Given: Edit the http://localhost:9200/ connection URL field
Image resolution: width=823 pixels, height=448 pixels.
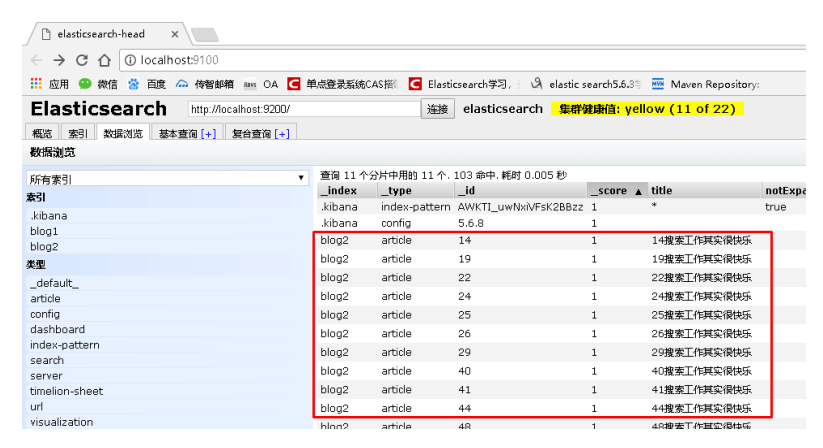Looking at the screenshot, I should tap(304, 109).
